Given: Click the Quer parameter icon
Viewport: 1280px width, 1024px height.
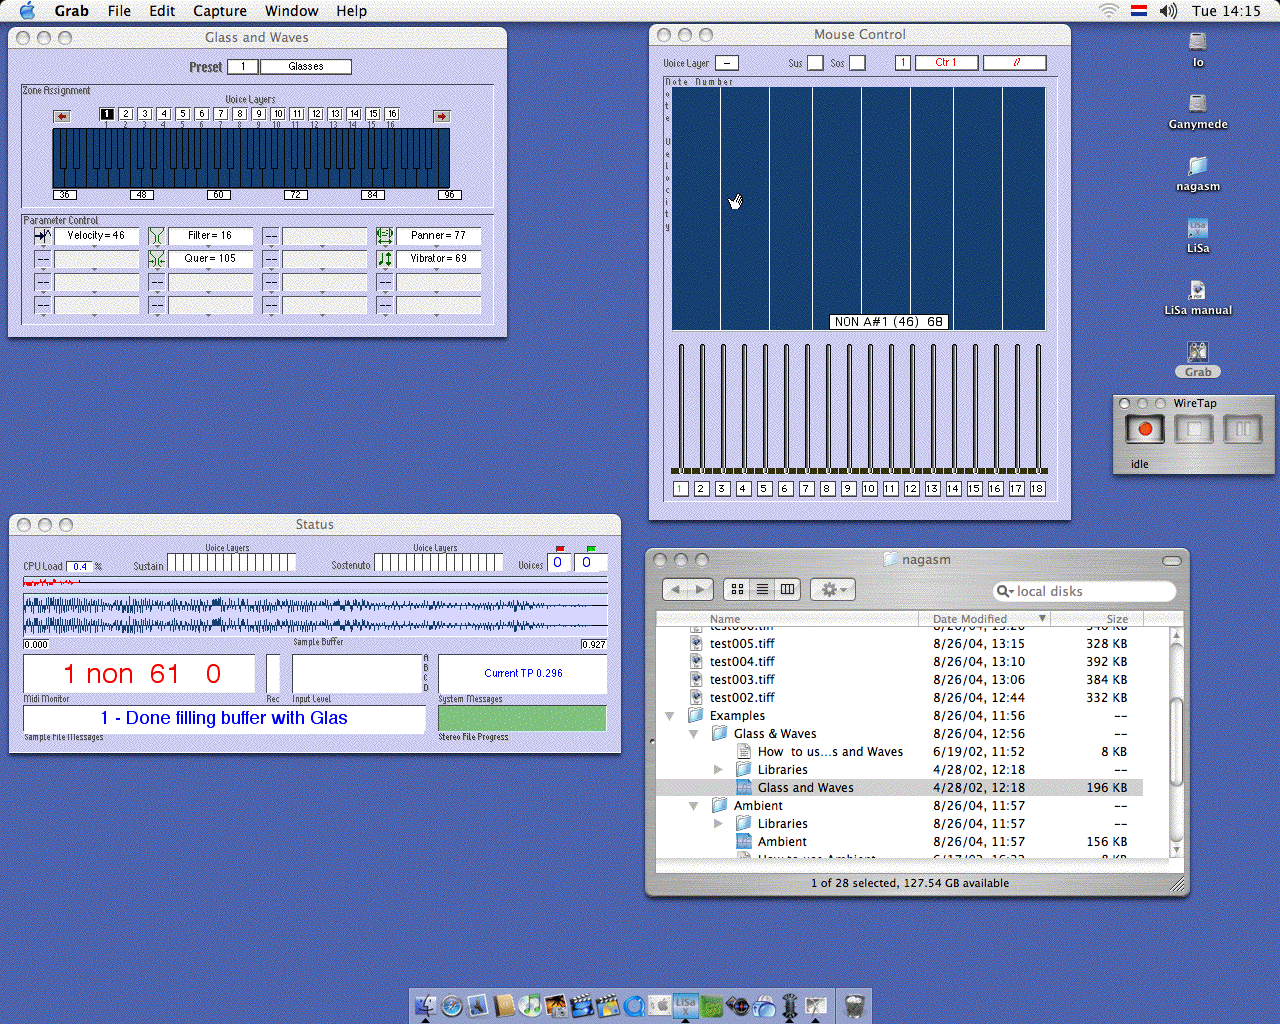Looking at the screenshot, I should [x=157, y=259].
